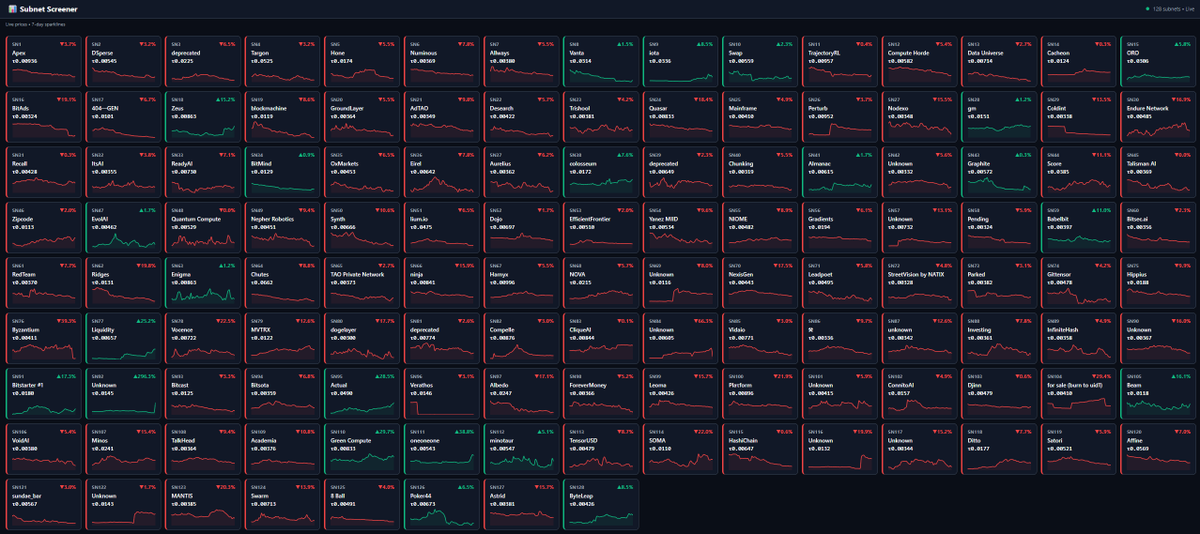Click the Bitstarter #1 subnet name
The width and height of the screenshot is (1200, 534).
[x=29, y=383]
